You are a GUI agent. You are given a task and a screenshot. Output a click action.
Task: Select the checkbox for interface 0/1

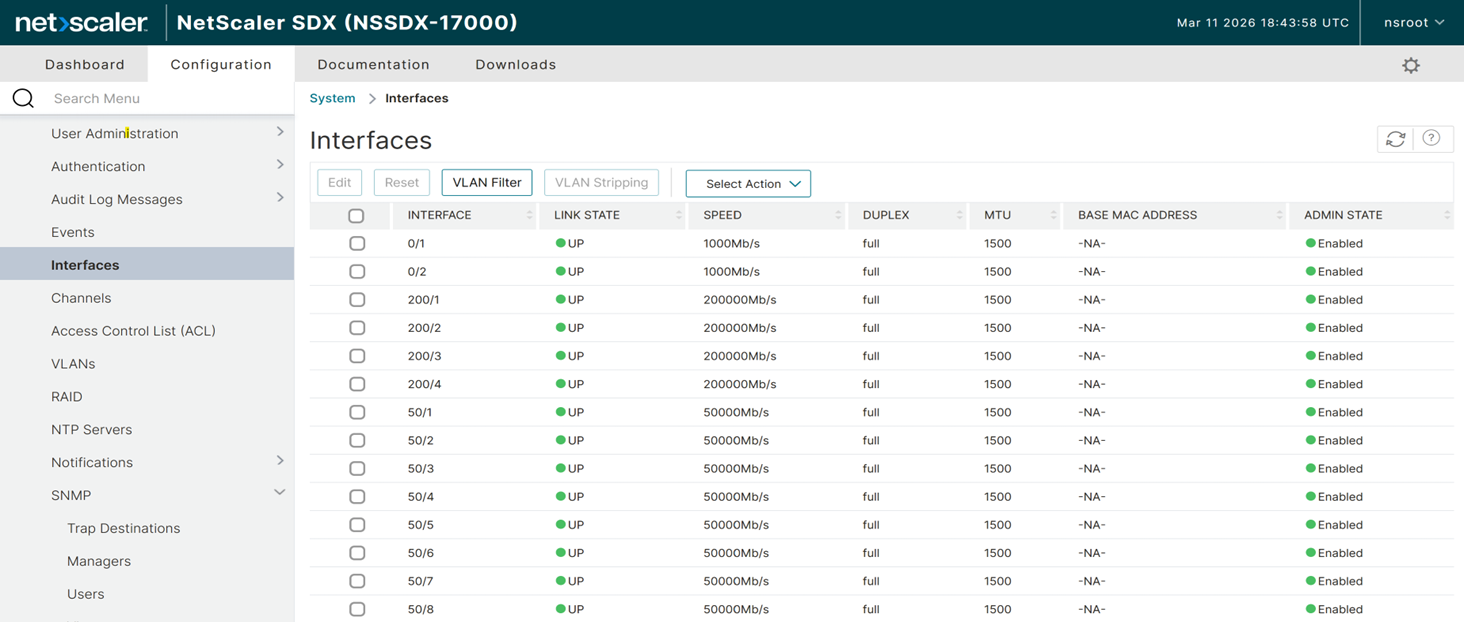coord(357,243)
